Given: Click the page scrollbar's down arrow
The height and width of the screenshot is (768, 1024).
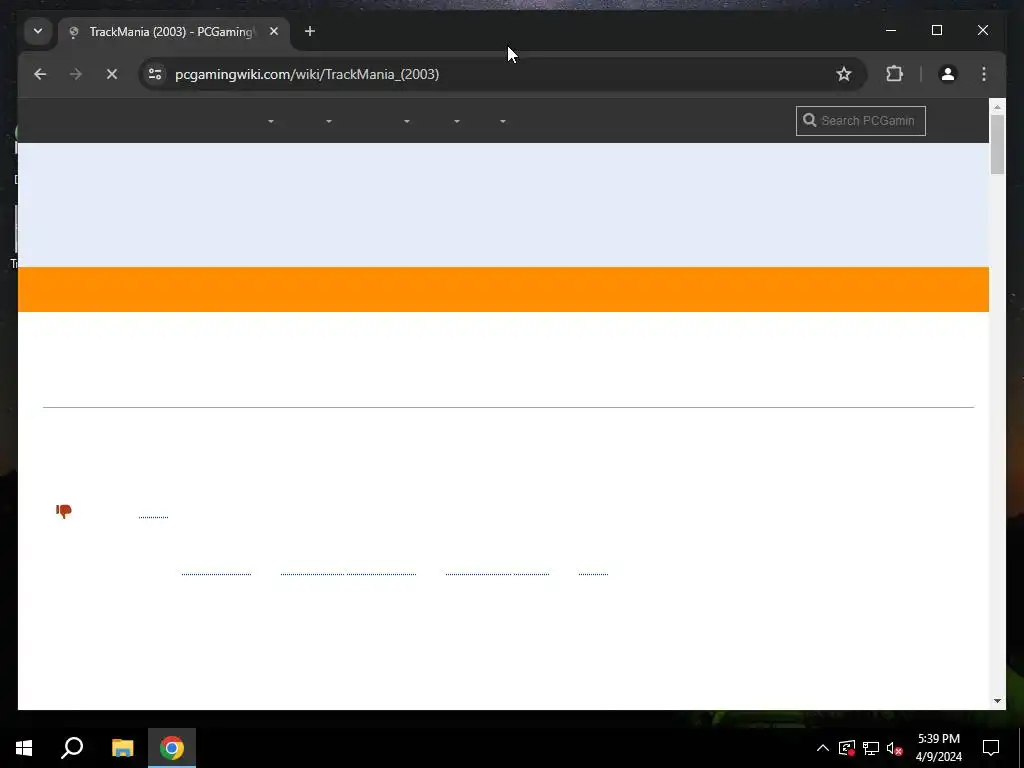Looking at the screenshot, I should coord(997,701).
